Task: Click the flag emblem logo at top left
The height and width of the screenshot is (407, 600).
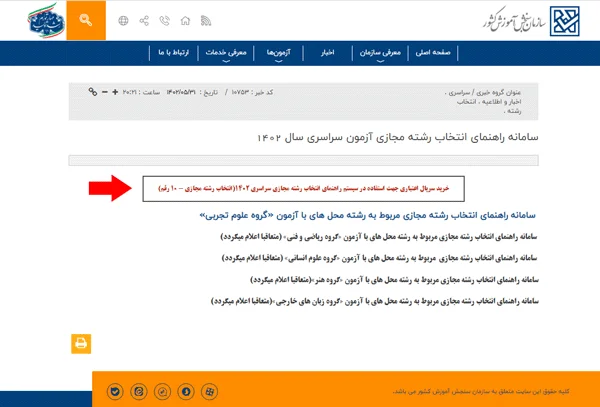Action: [x=46, y=21]
